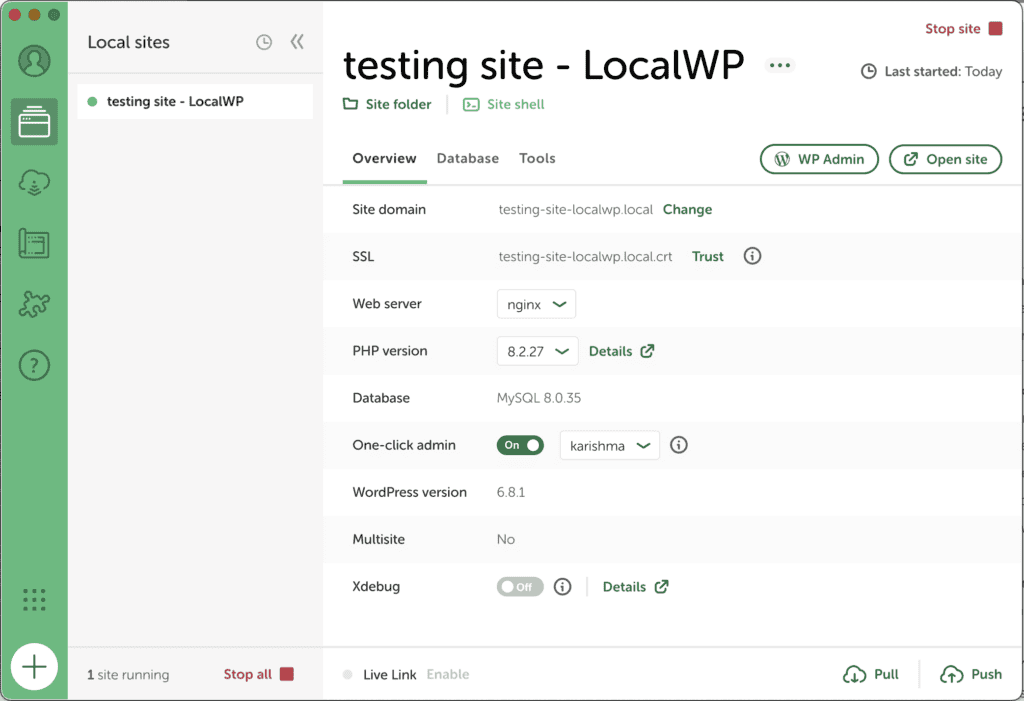Click the Pull button
This screenshot has width=1024, height=701.
[871, 674]
